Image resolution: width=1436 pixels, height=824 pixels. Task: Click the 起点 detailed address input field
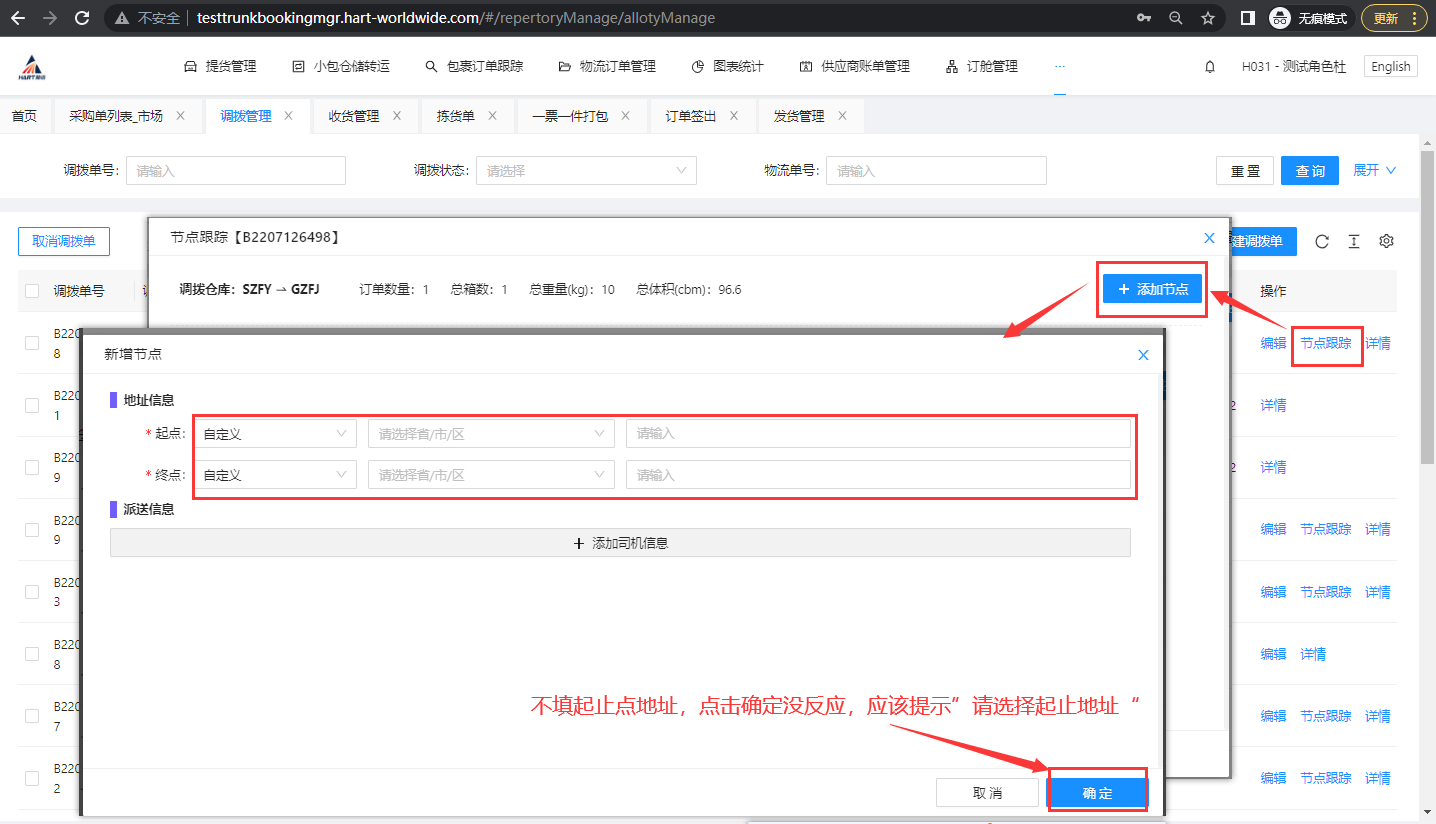click(878, 434)
